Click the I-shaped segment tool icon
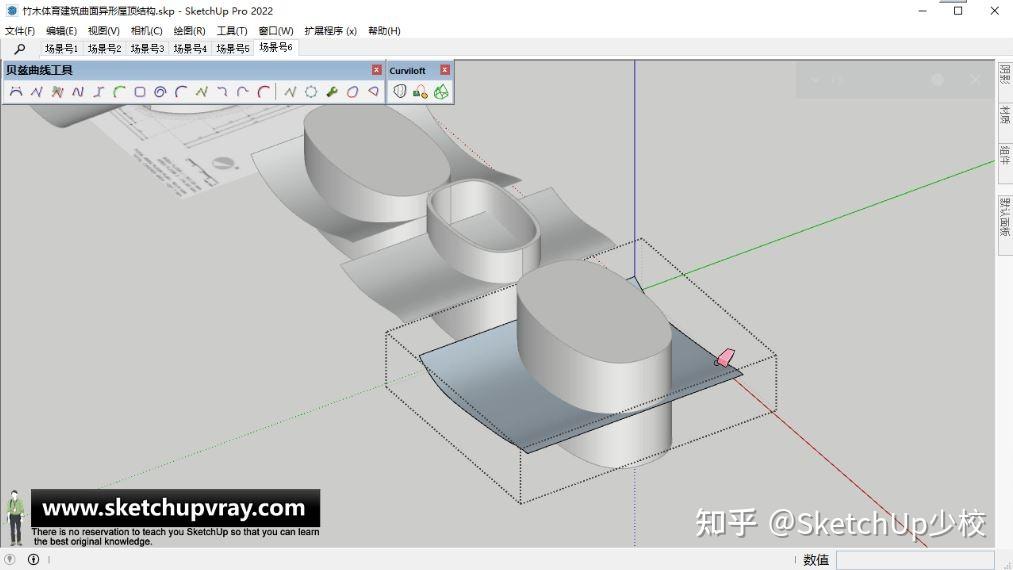The image size is (1013, 570). tap(99, 92)
